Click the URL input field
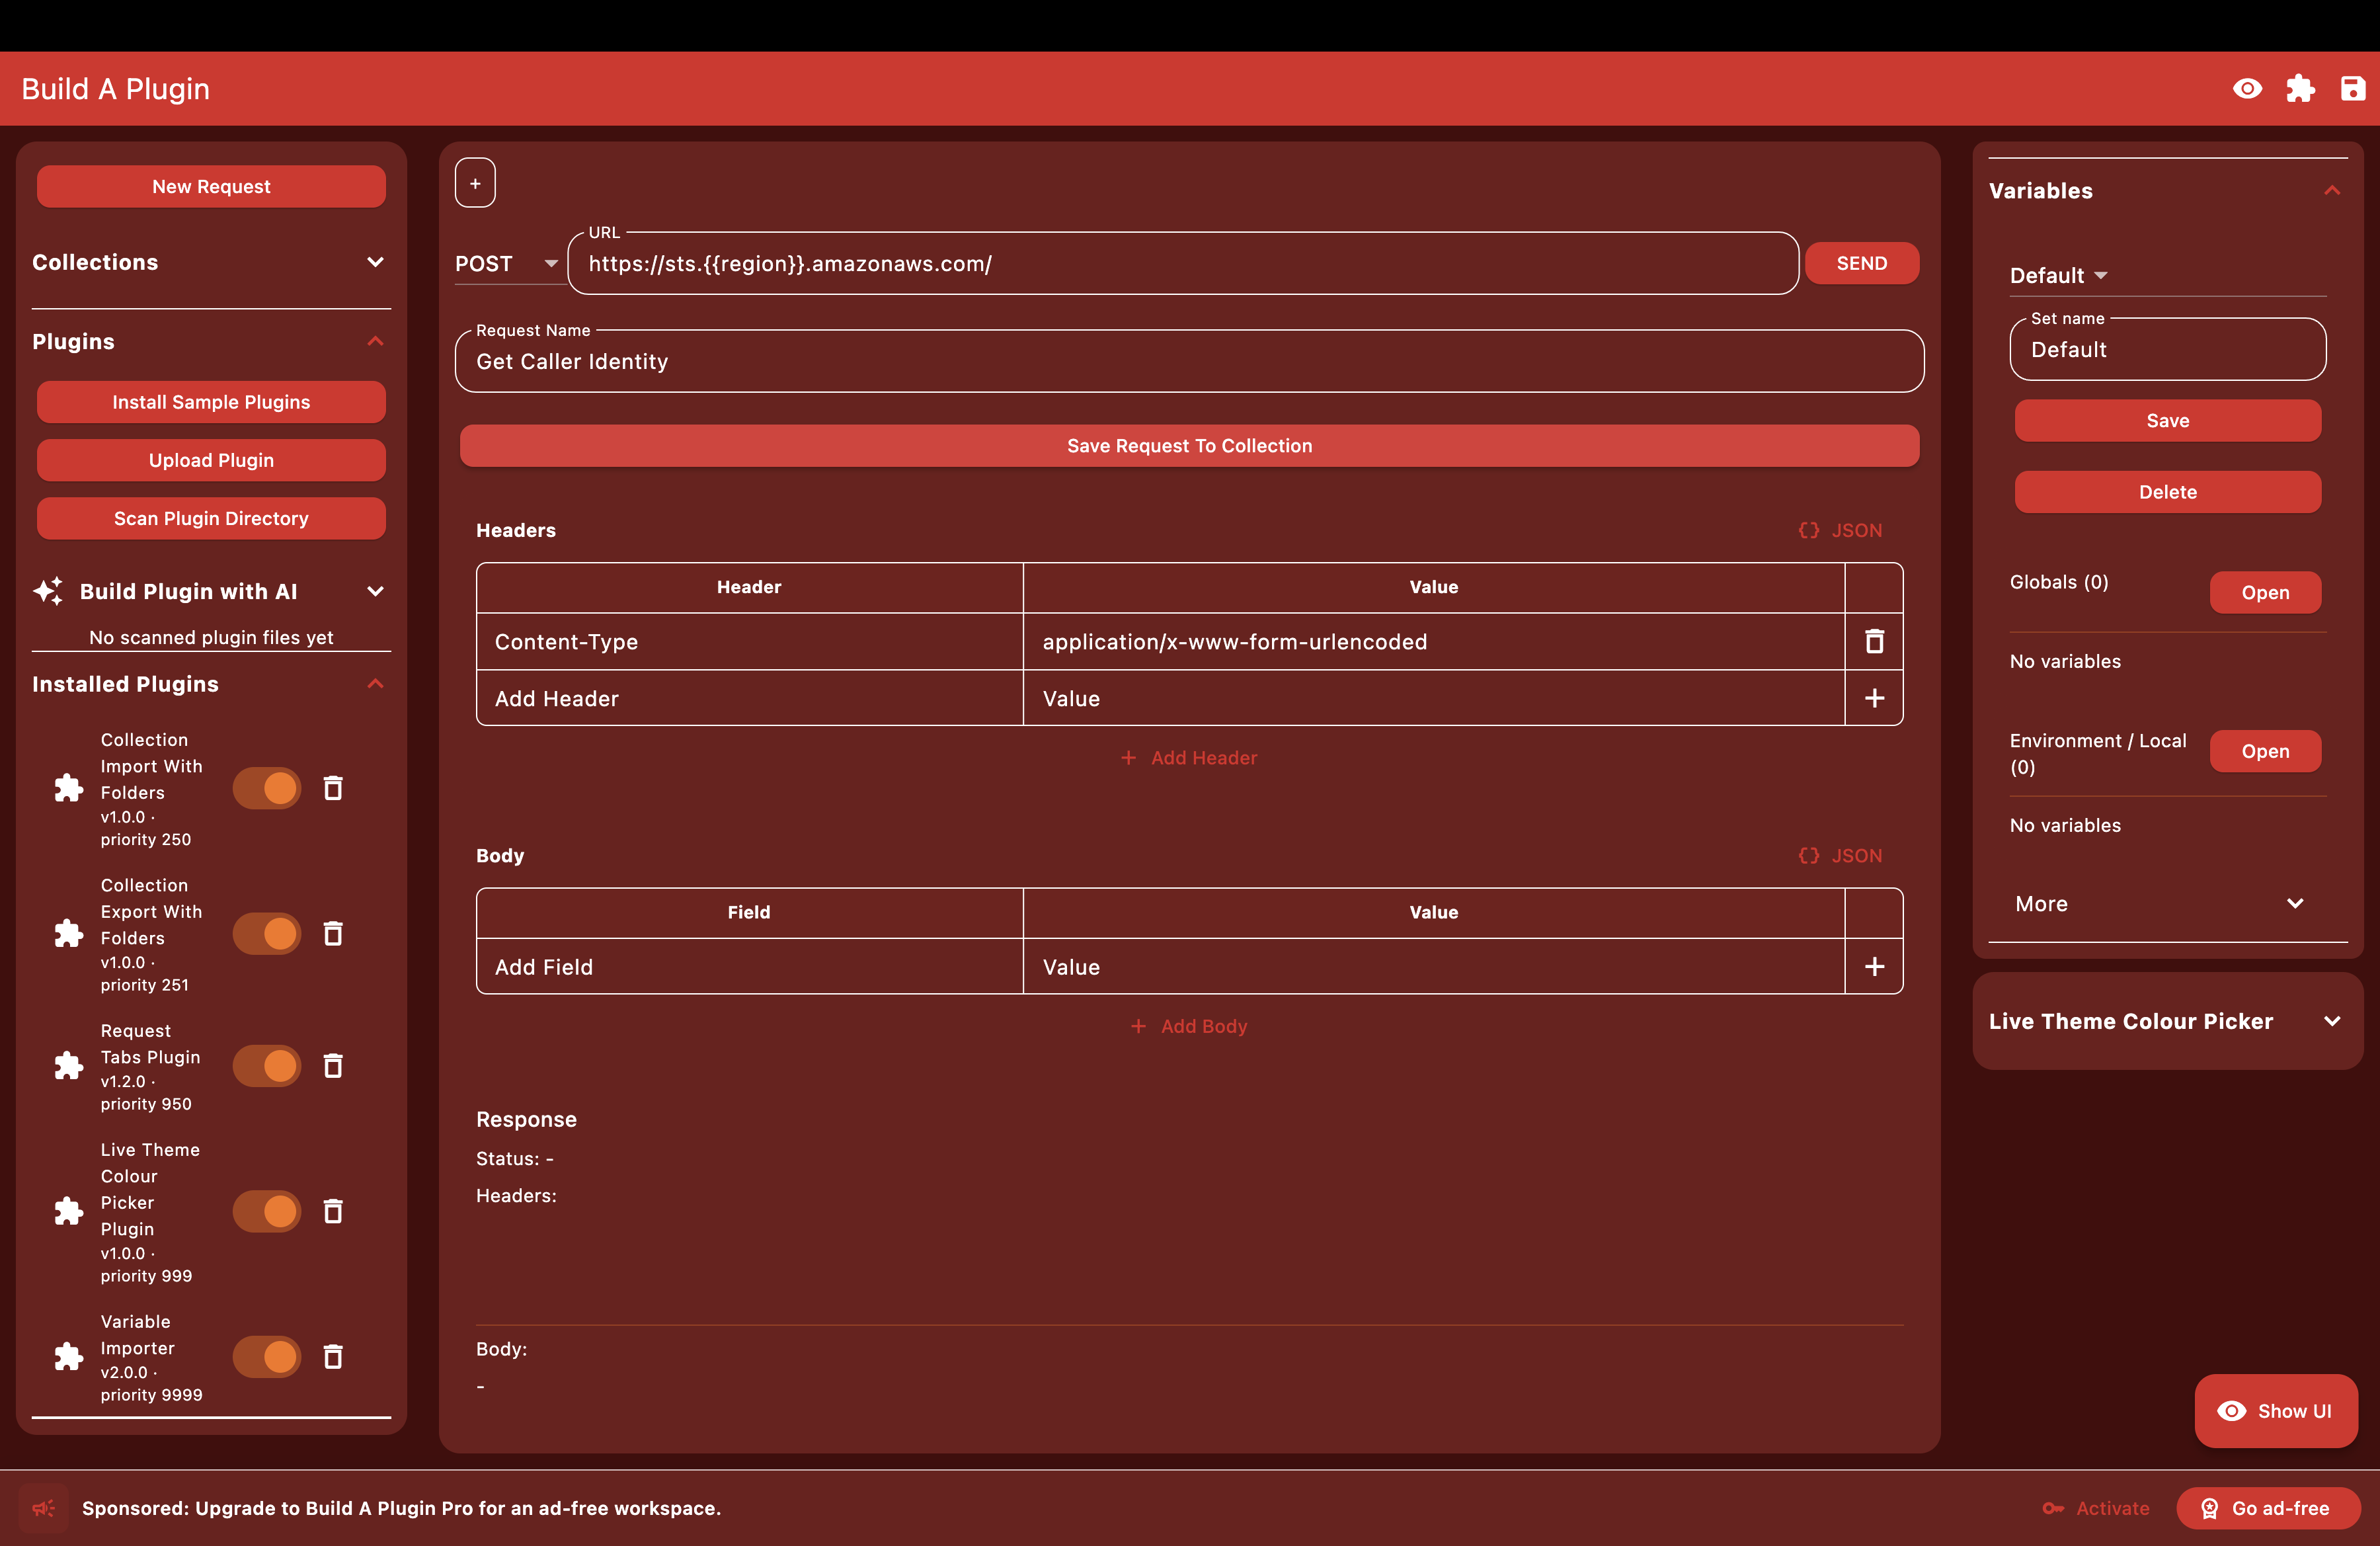Screen dimensions: 2380x1546 [x=1183, y=264]
